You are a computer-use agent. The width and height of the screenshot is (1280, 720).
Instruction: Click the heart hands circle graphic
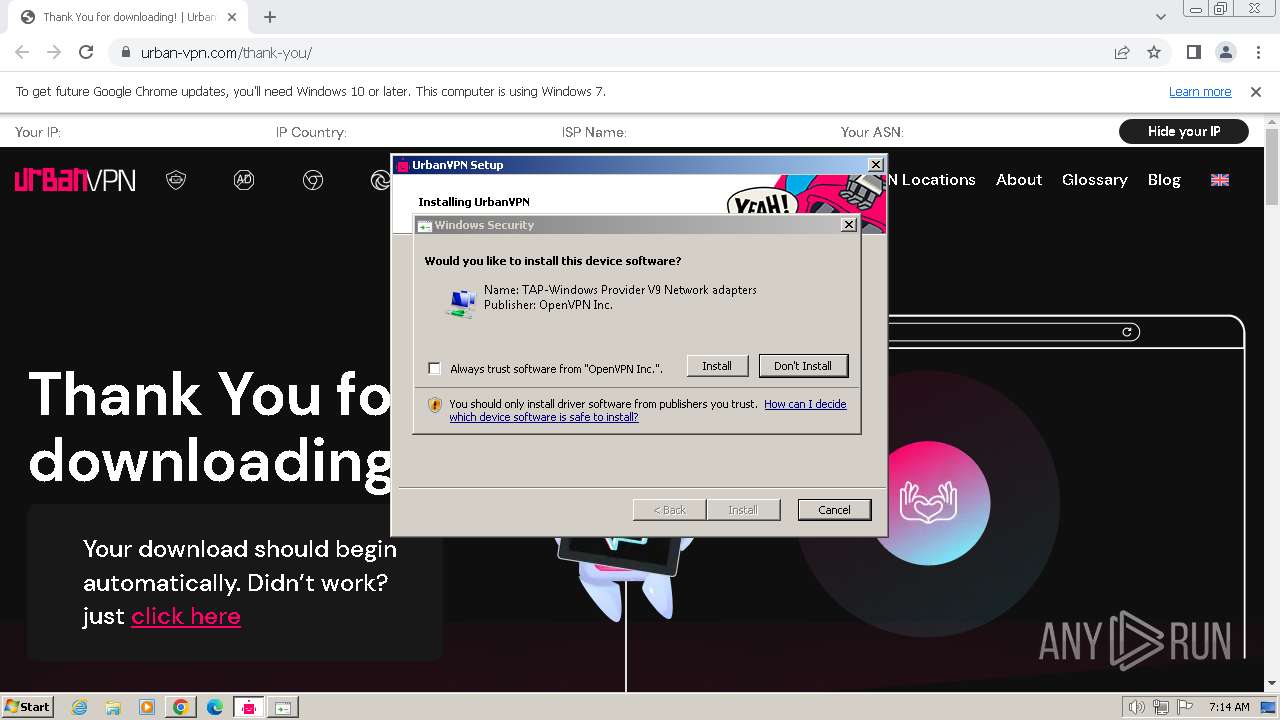tap(929, 503)
